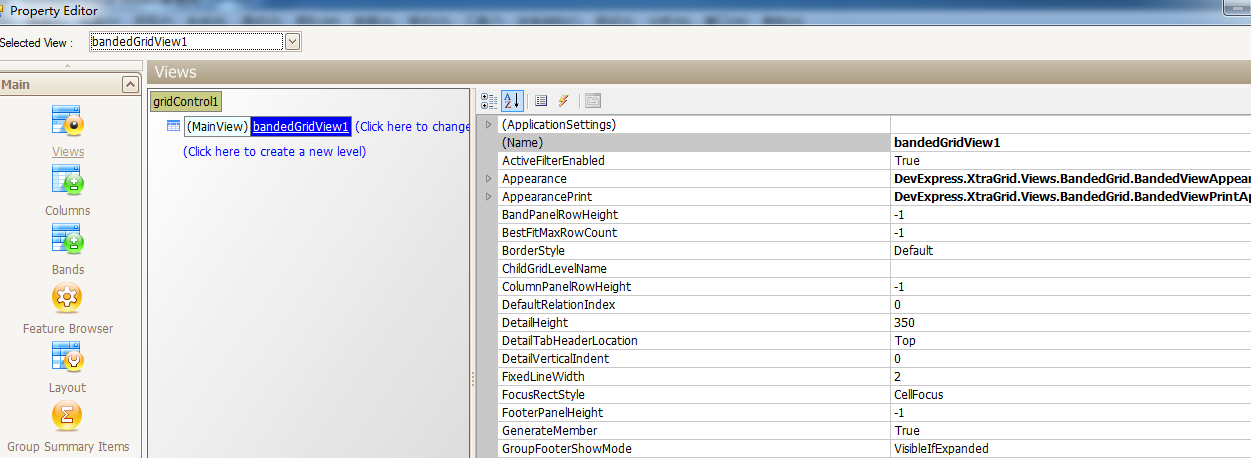Select the BandPanelRowHeight property
Screen dimensions: 1251x458
(694, 215)
